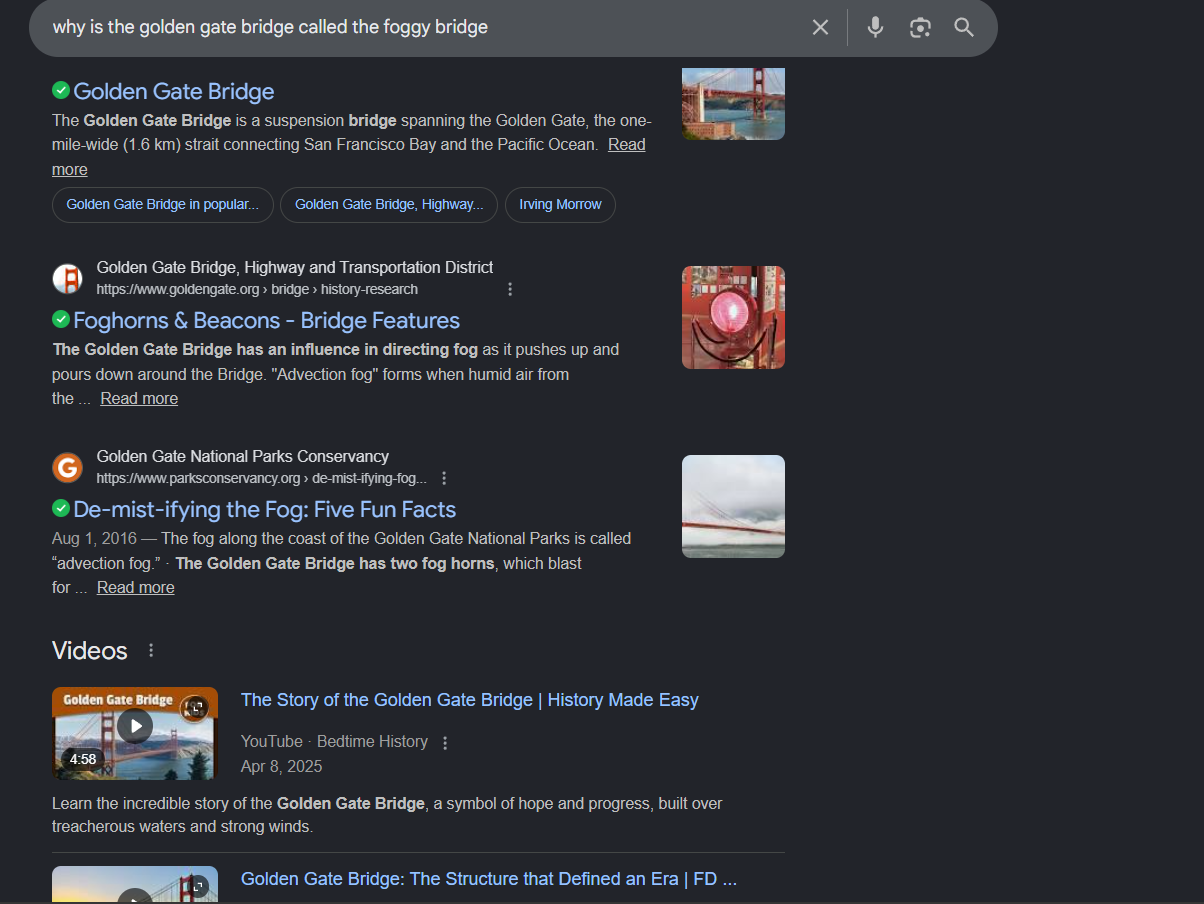Open the Videos section options menu
Image resolution: width=1204 pixels, height=904 pixels.
point(151,650)
